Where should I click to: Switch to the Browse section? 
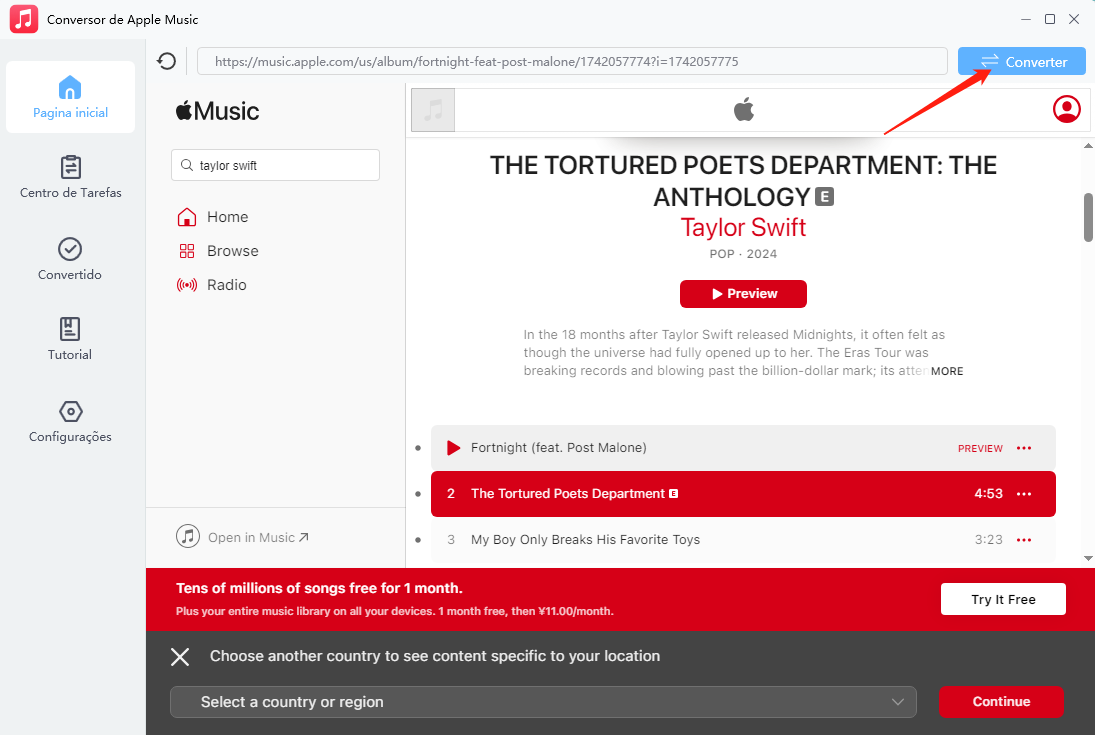coord(232,250)
